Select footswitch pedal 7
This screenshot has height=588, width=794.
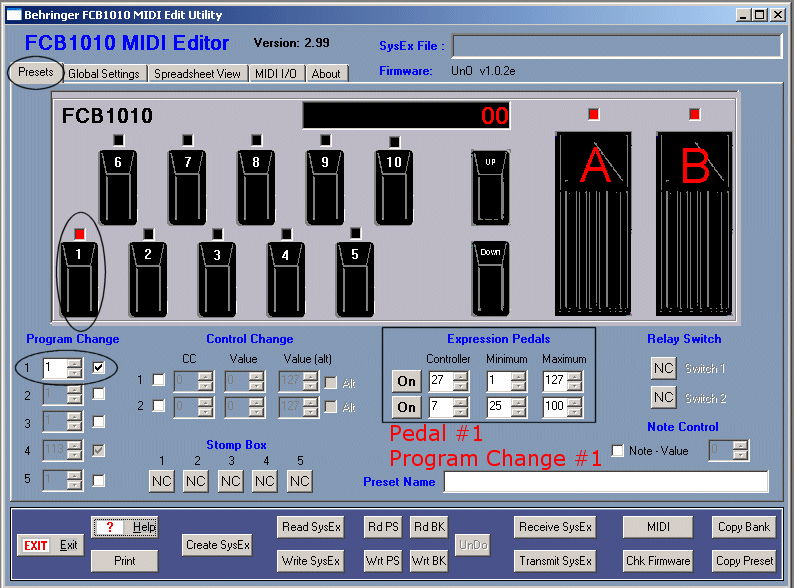coord(187,187)
